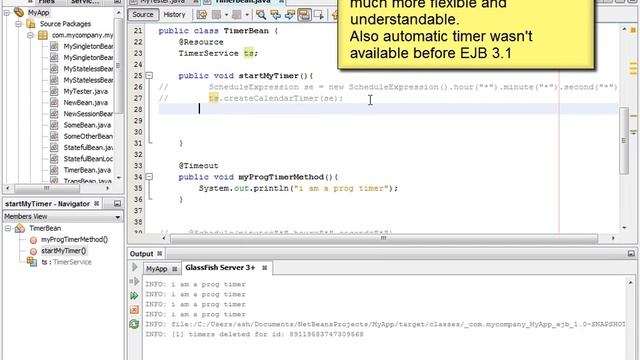The height and width of the screenshot is (360, 640).
Task: Click the editor scroll-right arrow
Action: (613, 238)
